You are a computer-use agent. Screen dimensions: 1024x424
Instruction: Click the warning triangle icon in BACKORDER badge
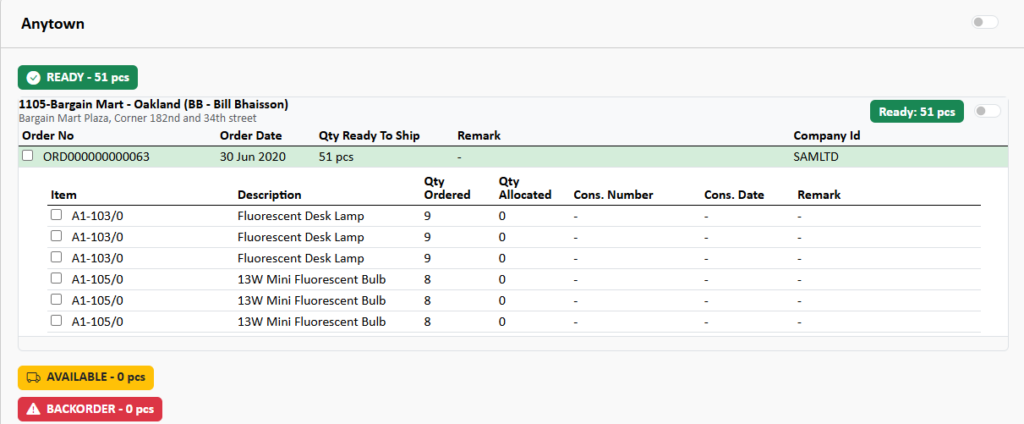33,409
